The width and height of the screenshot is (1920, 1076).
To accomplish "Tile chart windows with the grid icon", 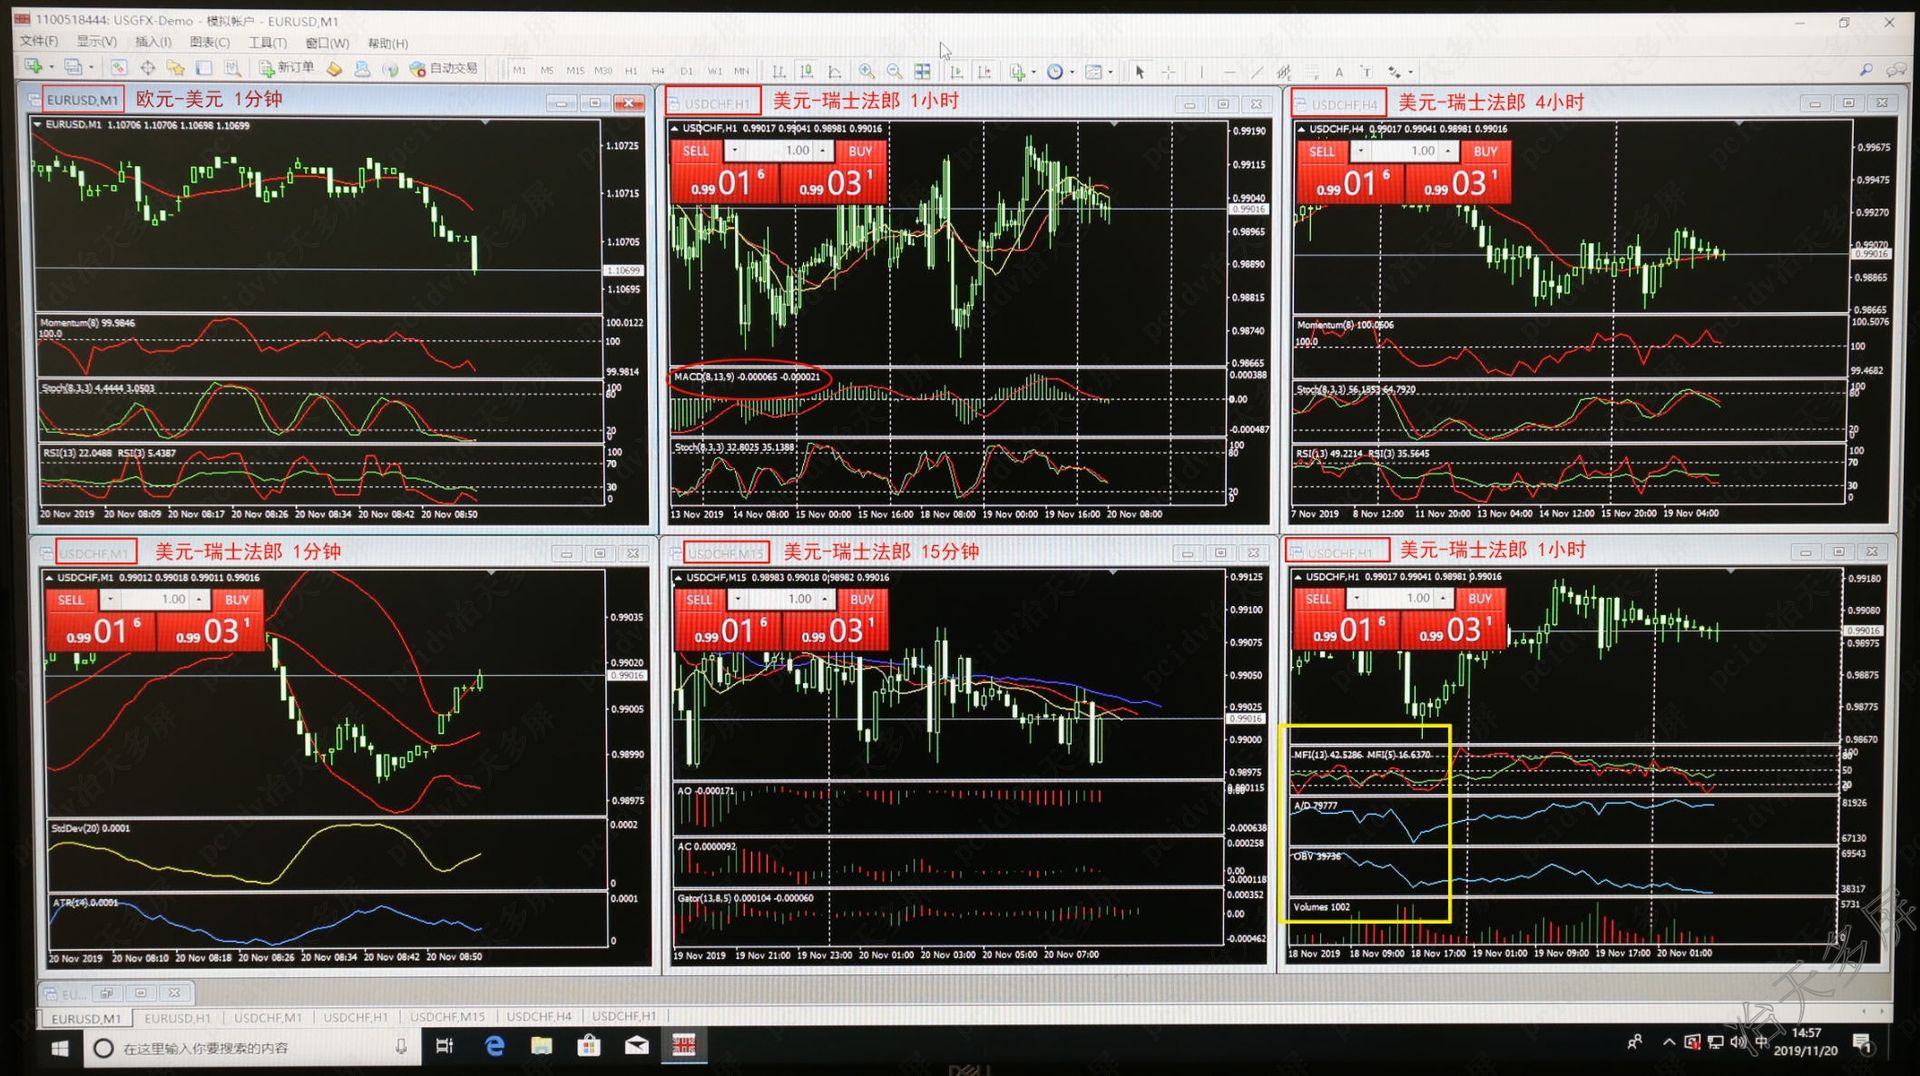I will tap(922, 71).
